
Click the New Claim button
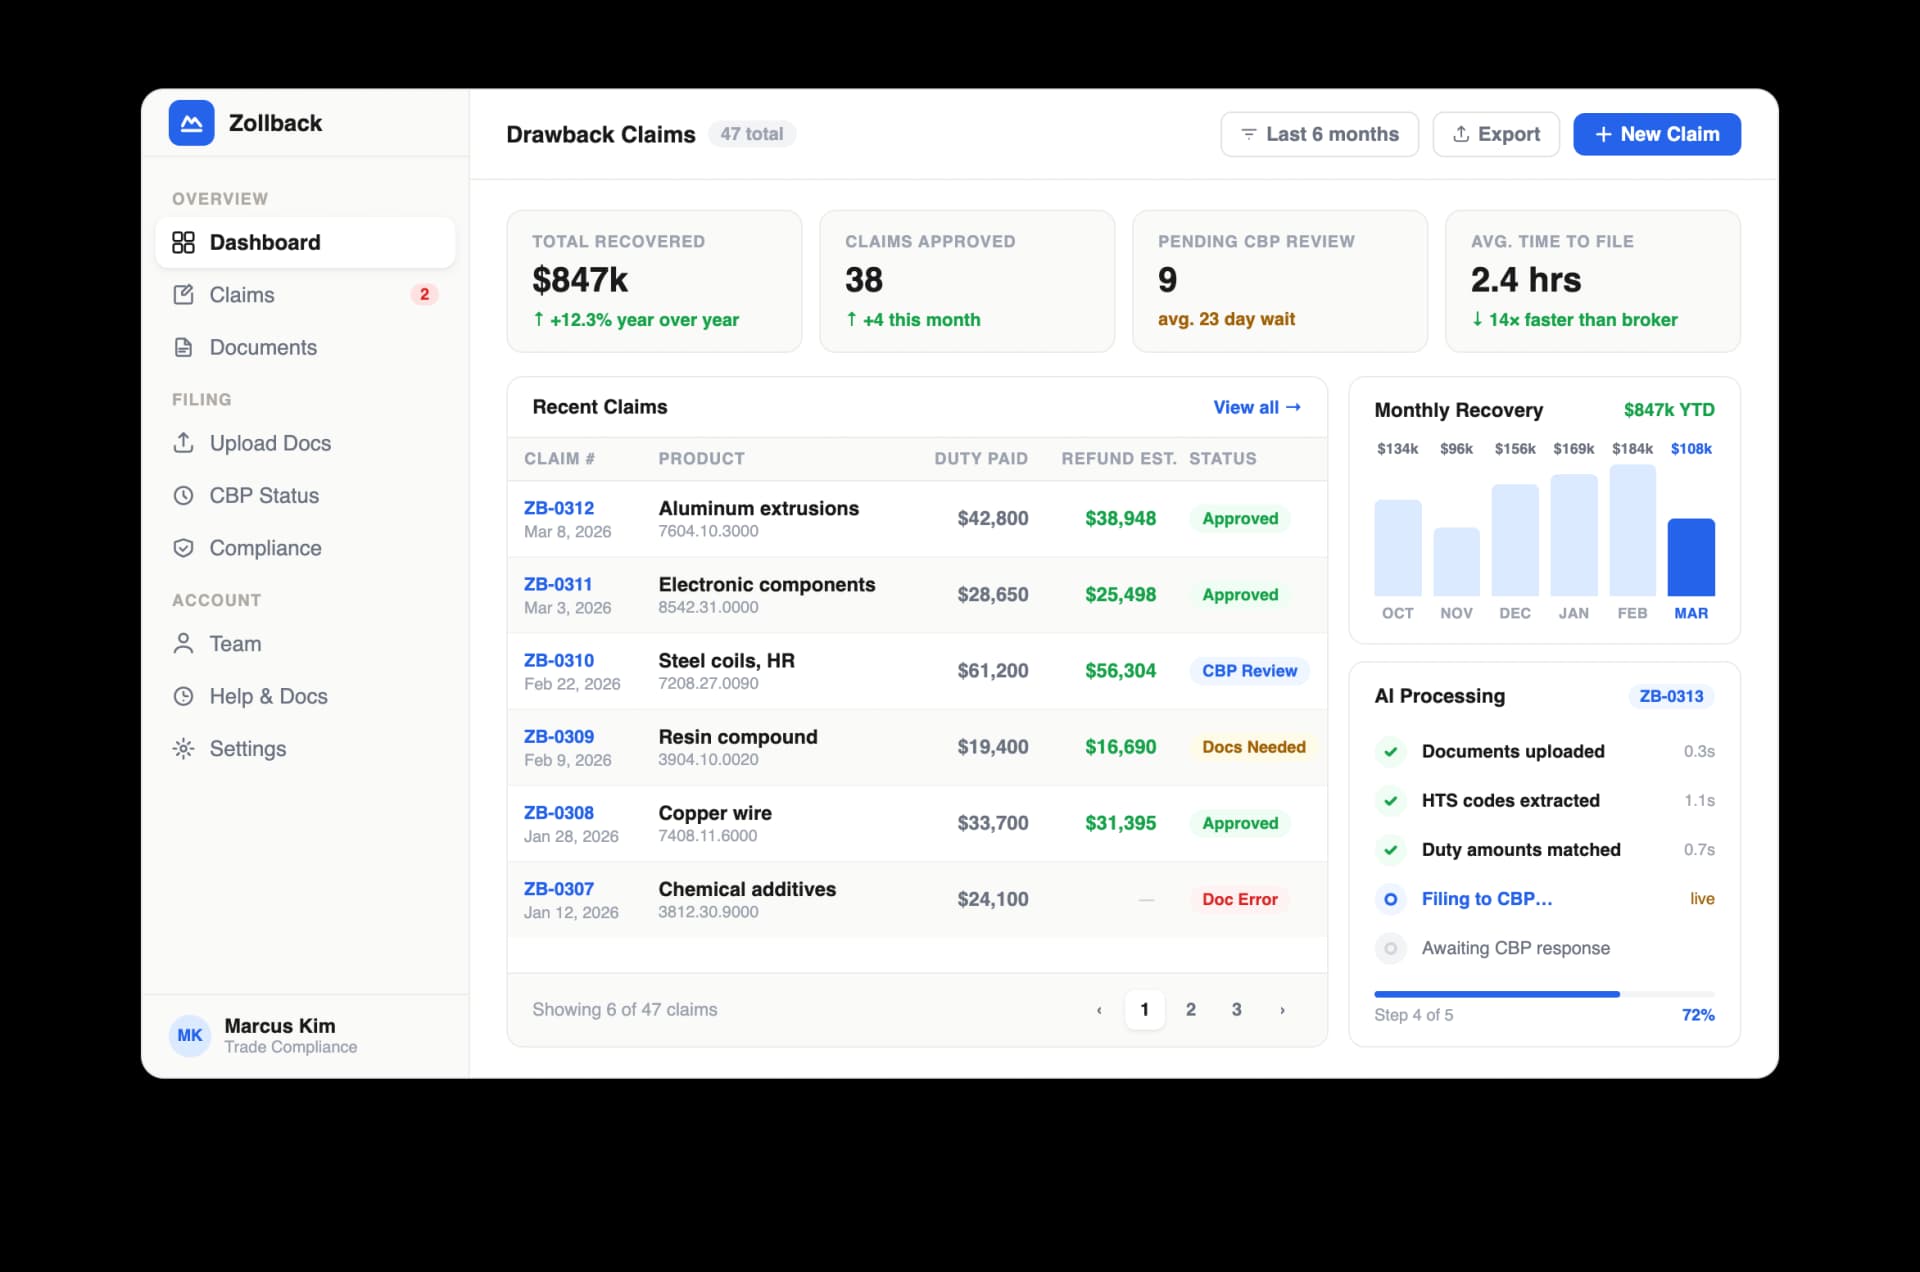click(1656, 134)
